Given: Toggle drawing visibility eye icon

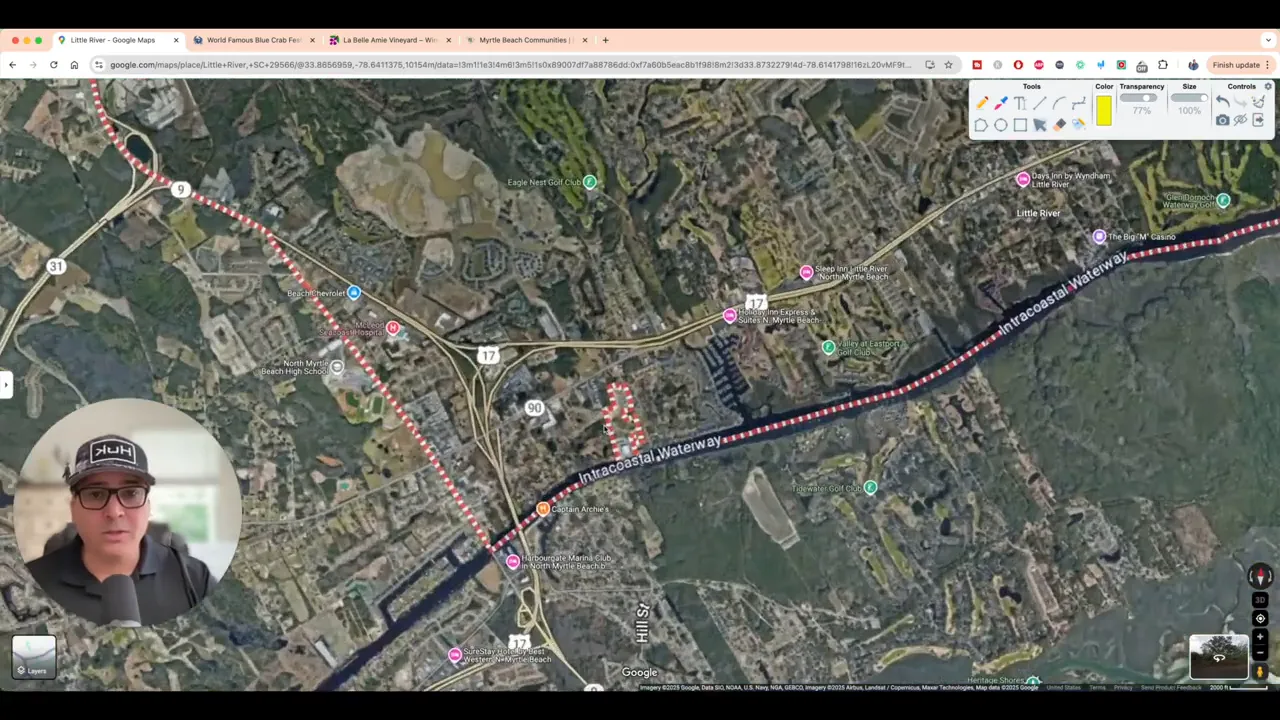Looking at the screenshot, I should (1241, 120).
